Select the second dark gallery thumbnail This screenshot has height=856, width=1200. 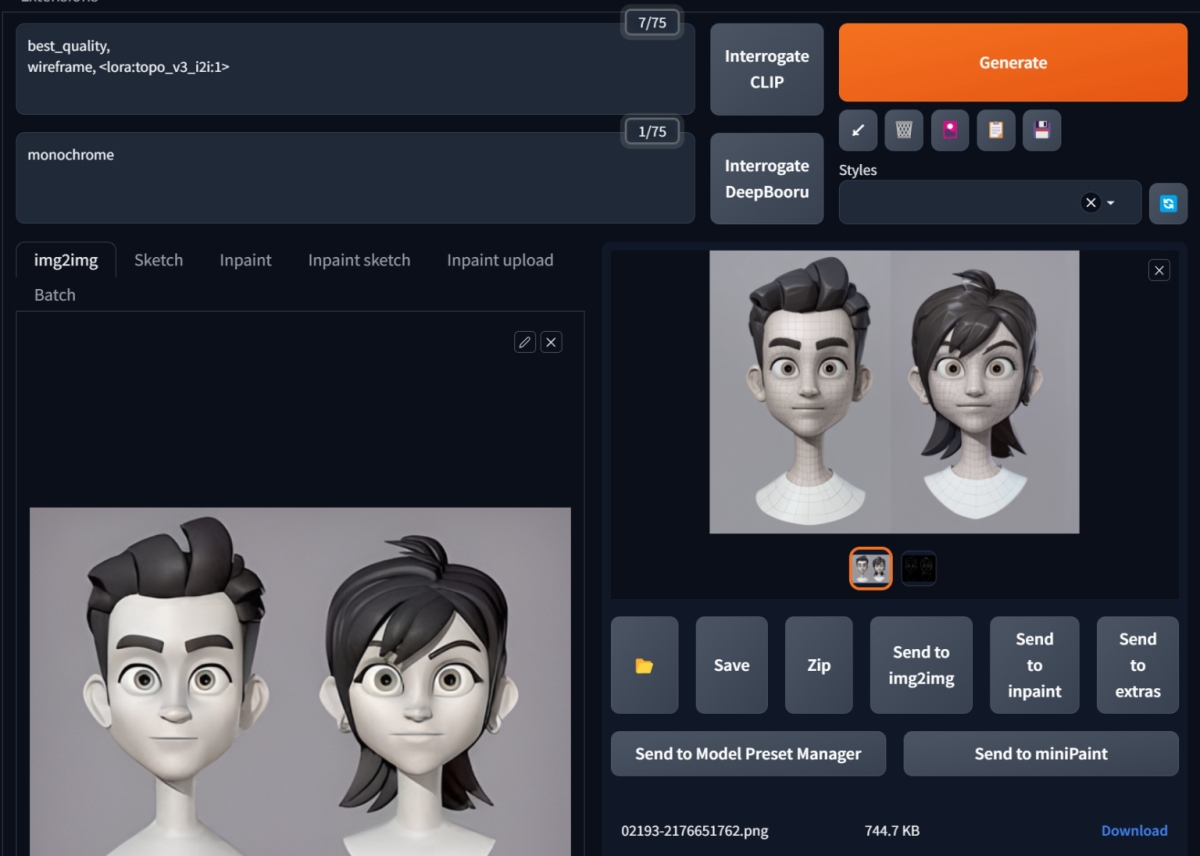click(x=919, y=569)
